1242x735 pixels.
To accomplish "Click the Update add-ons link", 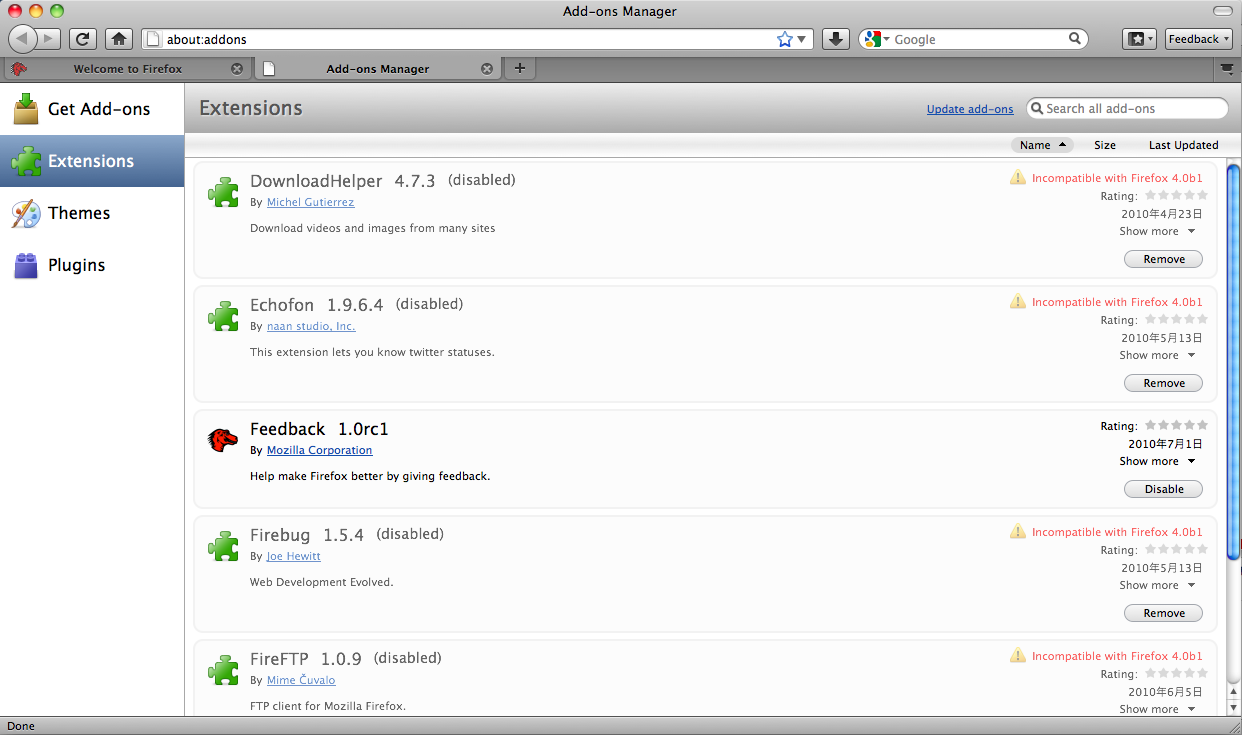I will 970,109.
